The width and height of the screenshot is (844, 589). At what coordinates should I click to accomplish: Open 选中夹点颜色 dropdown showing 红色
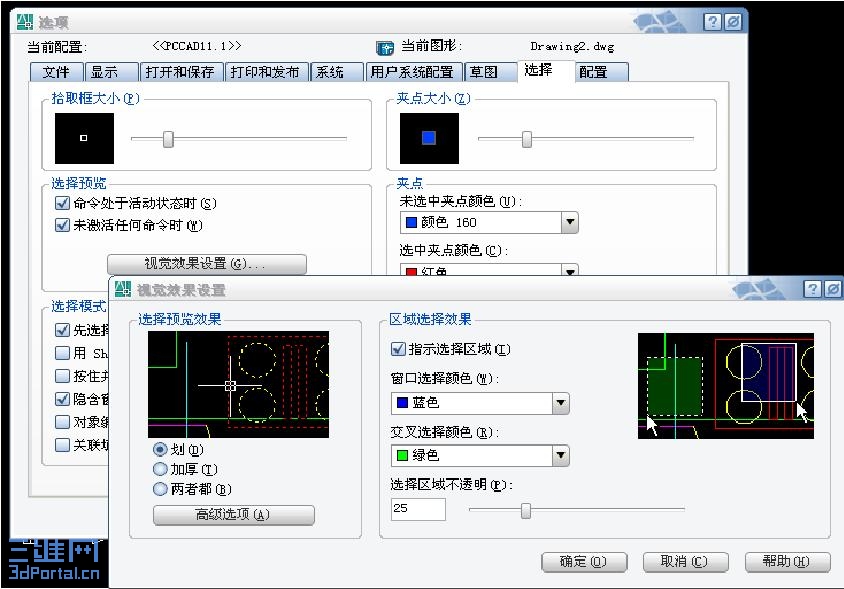point(489,269)
